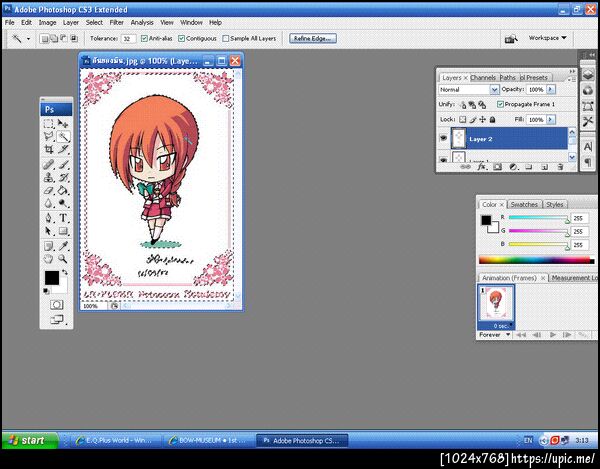This screenshot has width=600, height=469.
Task: Enable Sample All Layers checkbox
Action: click(226, 38)
